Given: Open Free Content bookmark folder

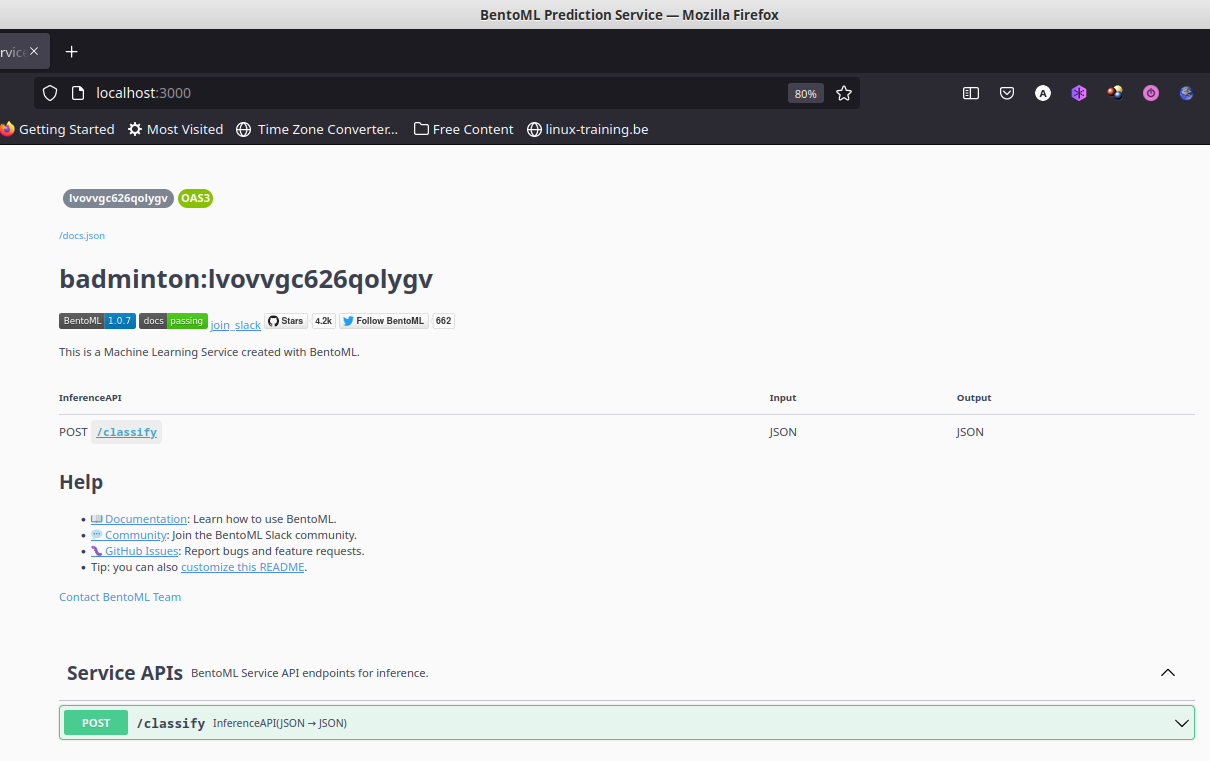Looking at the screenshot, I should tap(463, 129).
